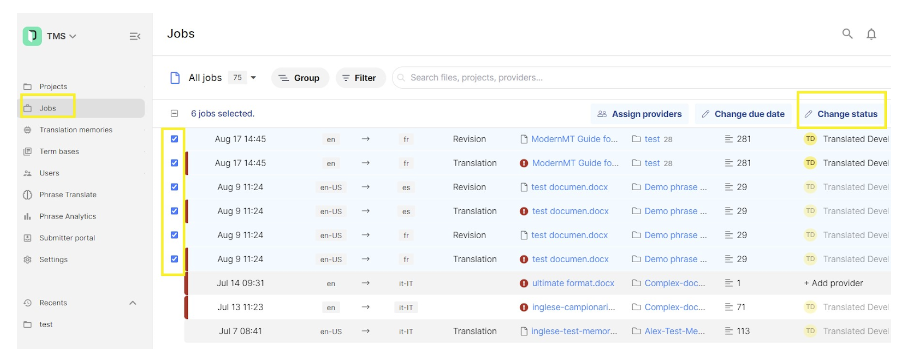Click the 75 jobs count badge
This screenshot has width=921, height=363.
click(237, 78)
